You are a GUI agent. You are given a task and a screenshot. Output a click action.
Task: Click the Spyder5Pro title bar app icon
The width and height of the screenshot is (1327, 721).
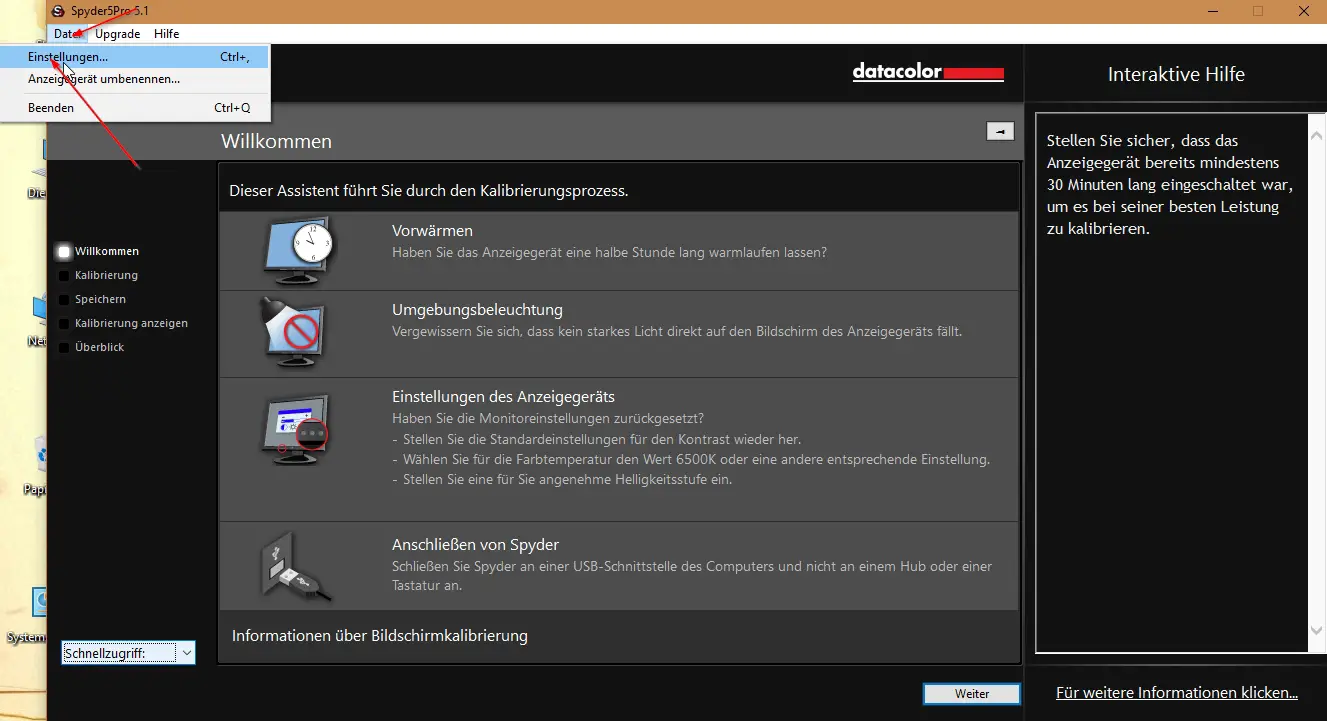[58, 10]
